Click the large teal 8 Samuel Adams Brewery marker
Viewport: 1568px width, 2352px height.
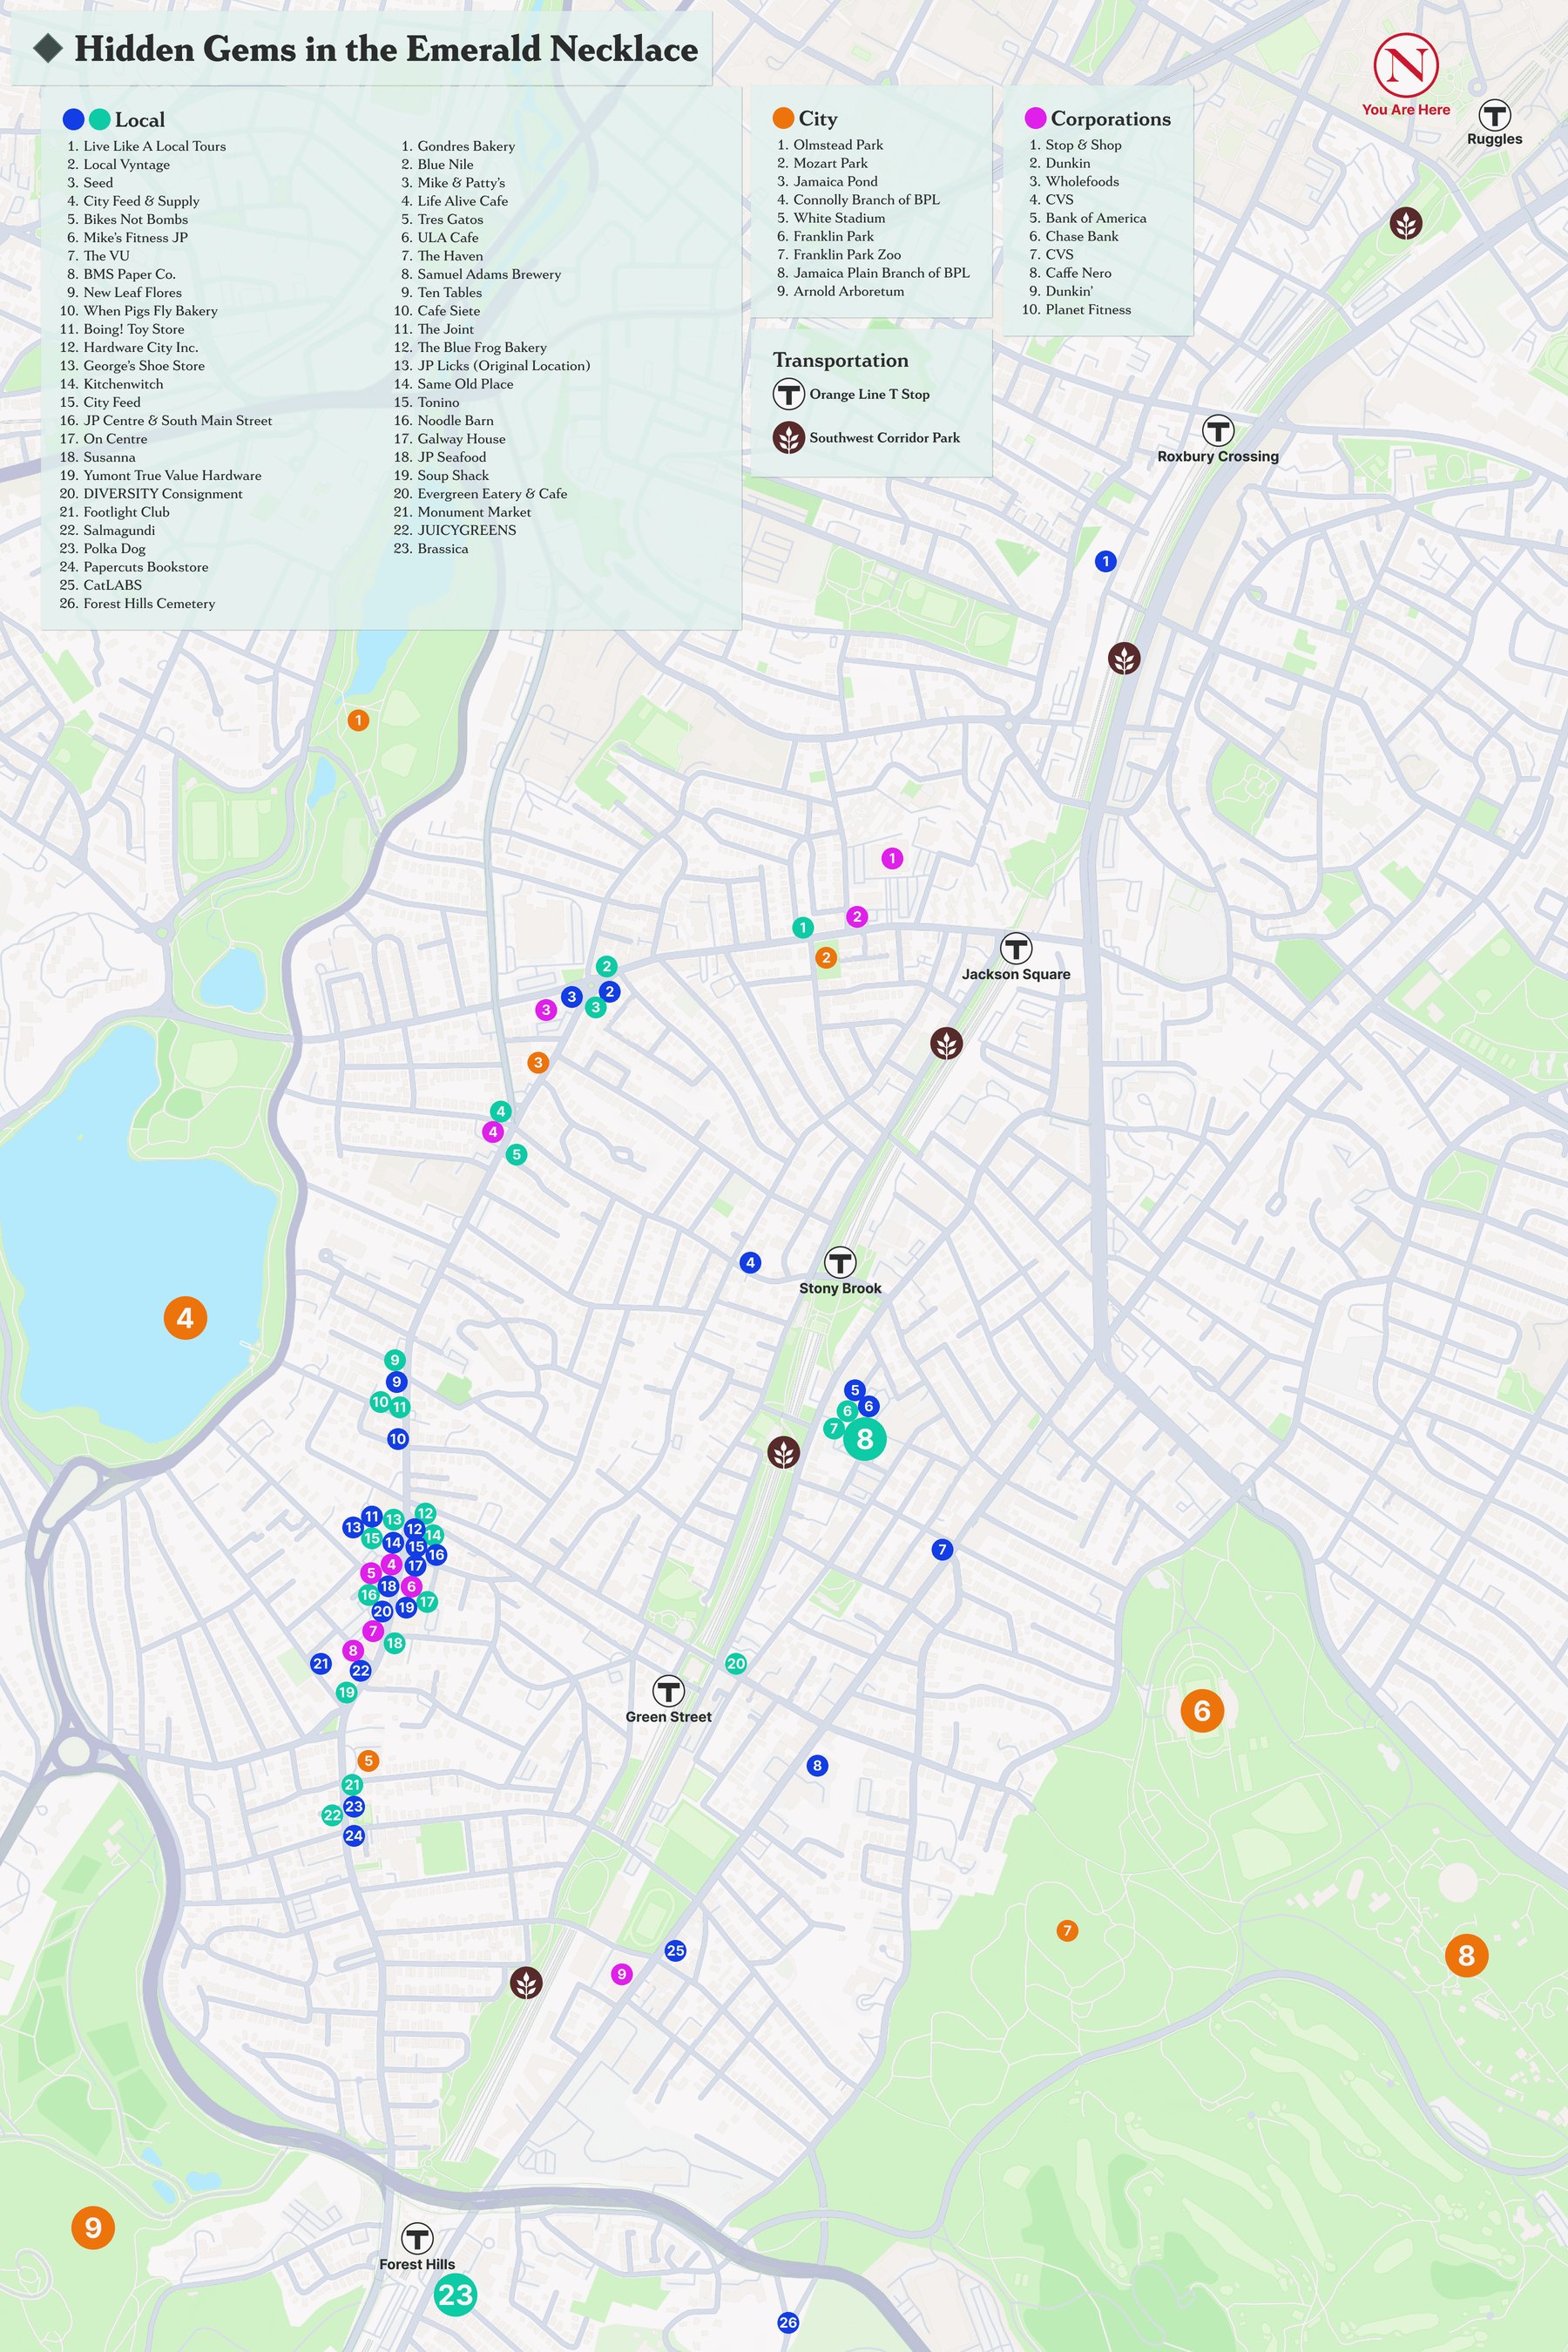865,1439
